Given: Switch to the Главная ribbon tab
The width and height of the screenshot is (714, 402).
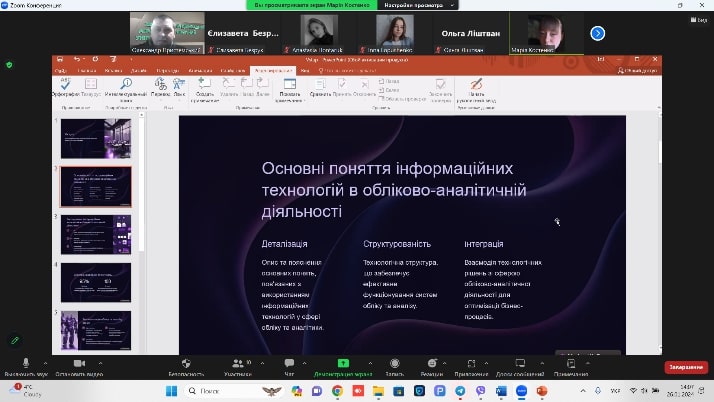Looking at the screenshot, I should (x=87, y=71).
